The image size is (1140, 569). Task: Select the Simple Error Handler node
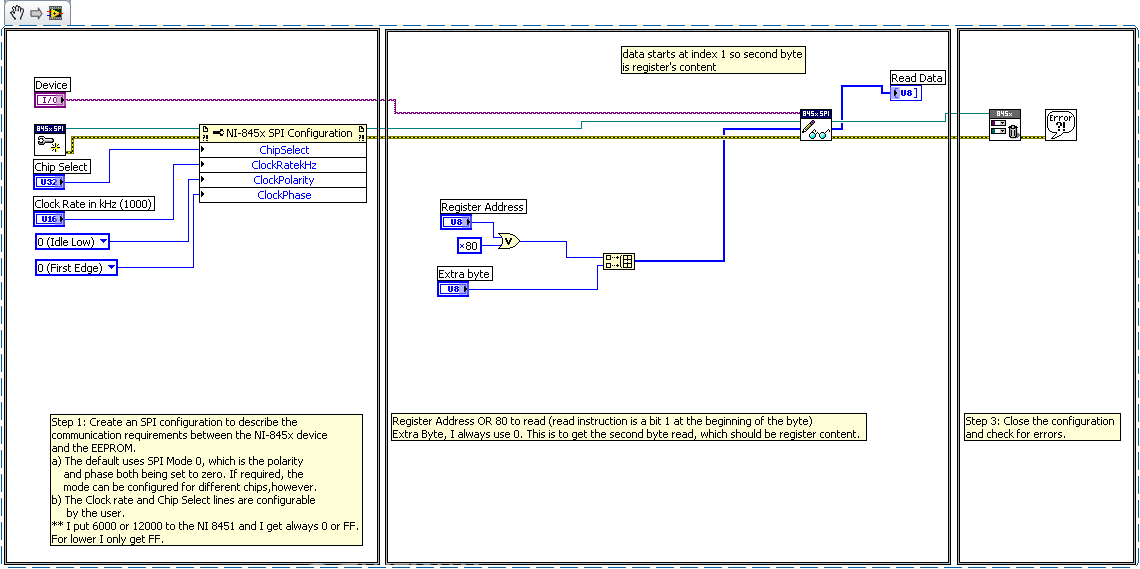[x=1061, y=125]
